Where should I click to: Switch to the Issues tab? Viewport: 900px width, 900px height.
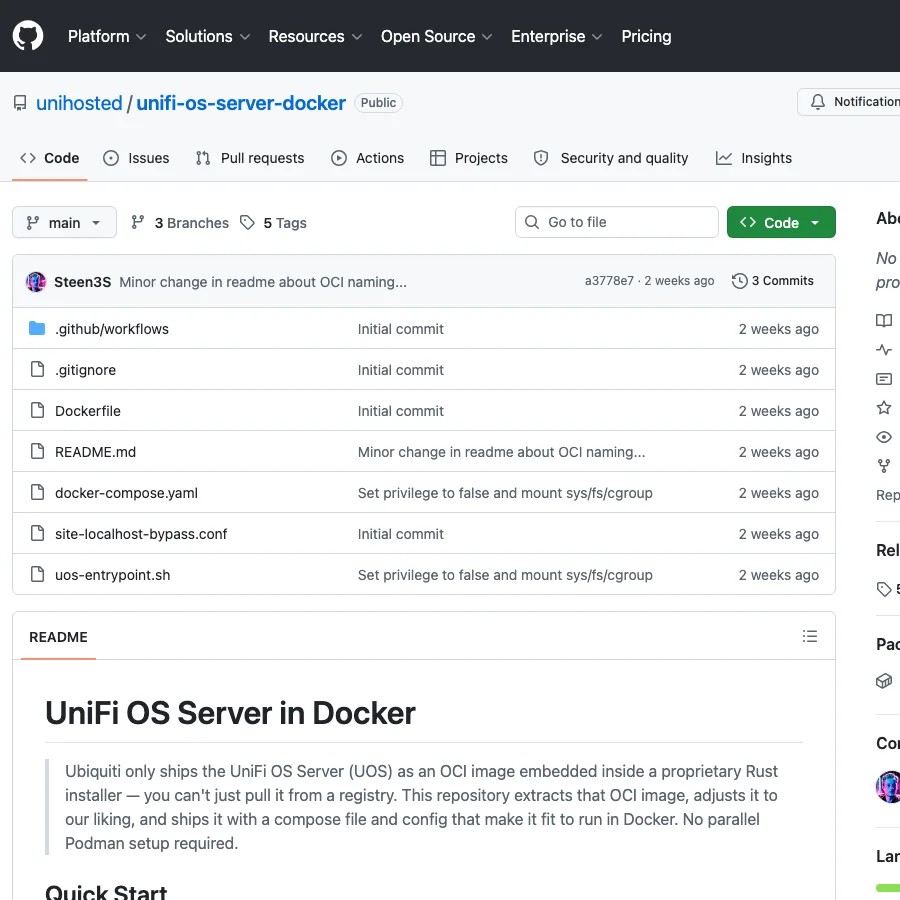coord(136,158)
